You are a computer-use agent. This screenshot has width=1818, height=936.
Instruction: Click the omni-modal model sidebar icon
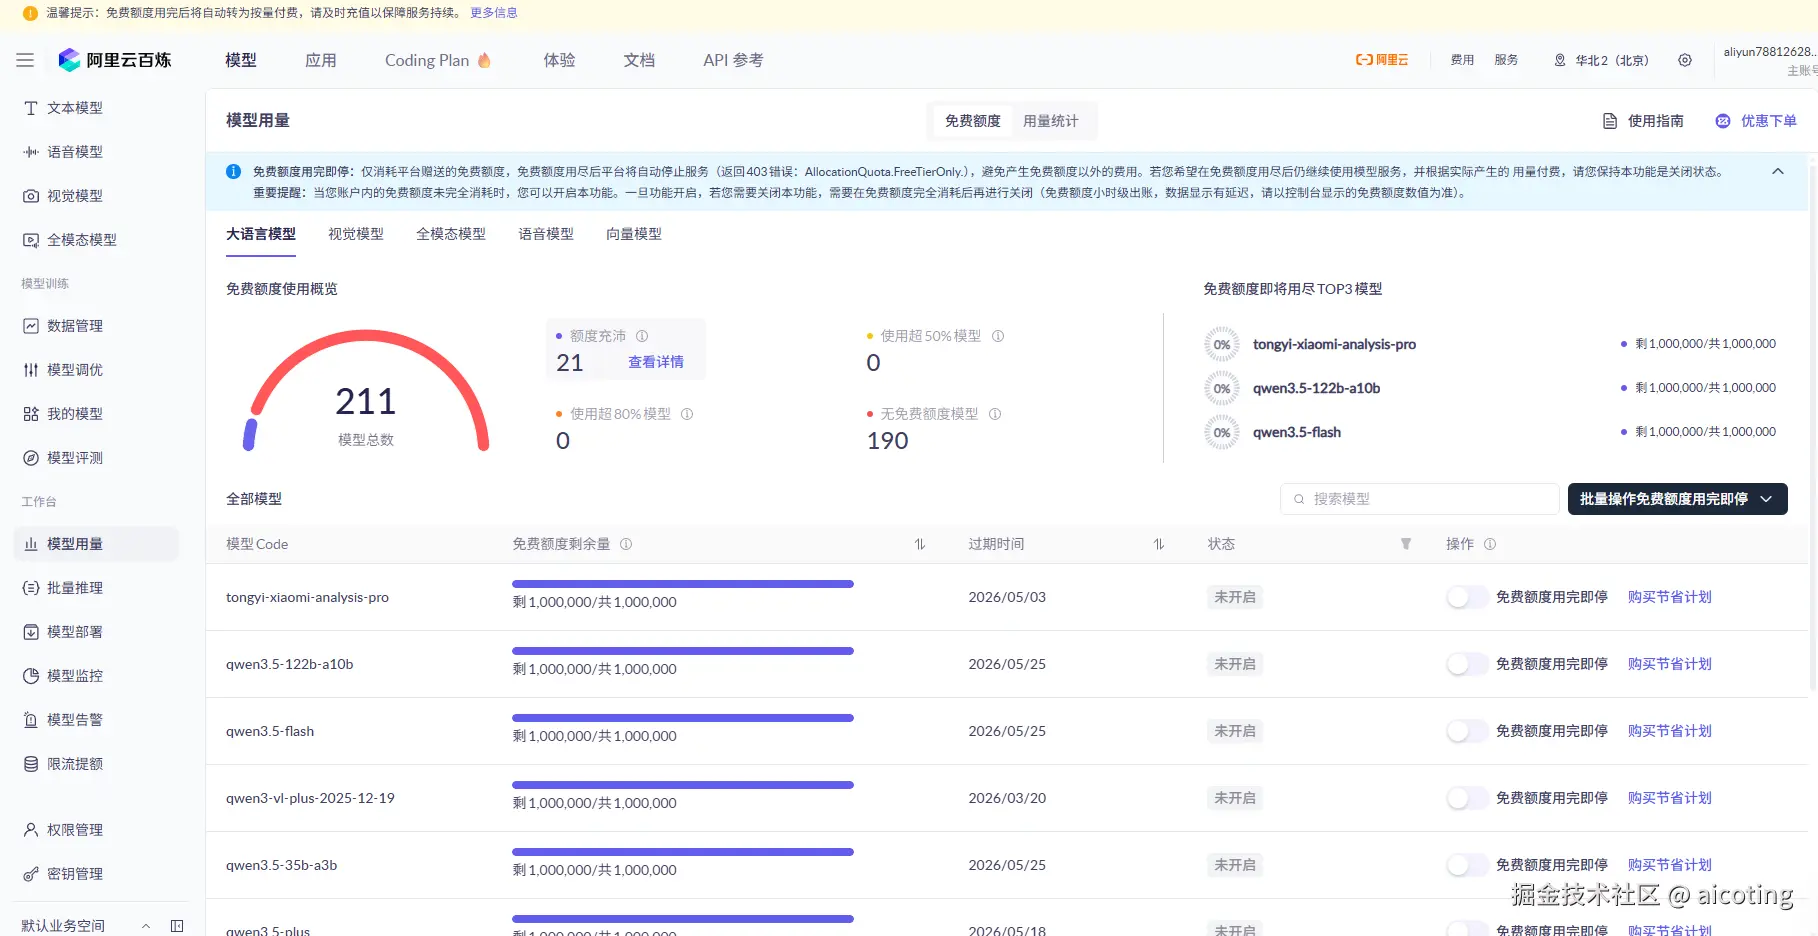pos(31,240)
